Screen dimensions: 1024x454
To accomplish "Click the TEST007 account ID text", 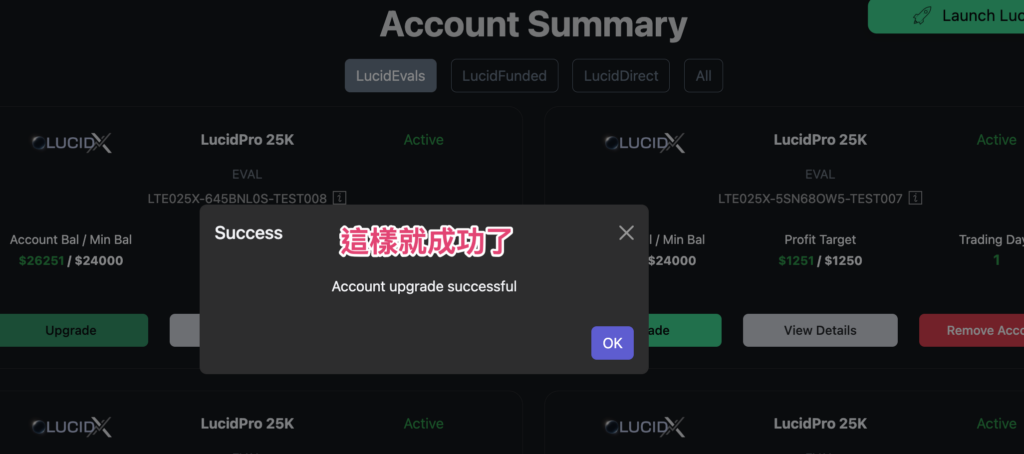I will pyautogui.click(x=810, y=198).
